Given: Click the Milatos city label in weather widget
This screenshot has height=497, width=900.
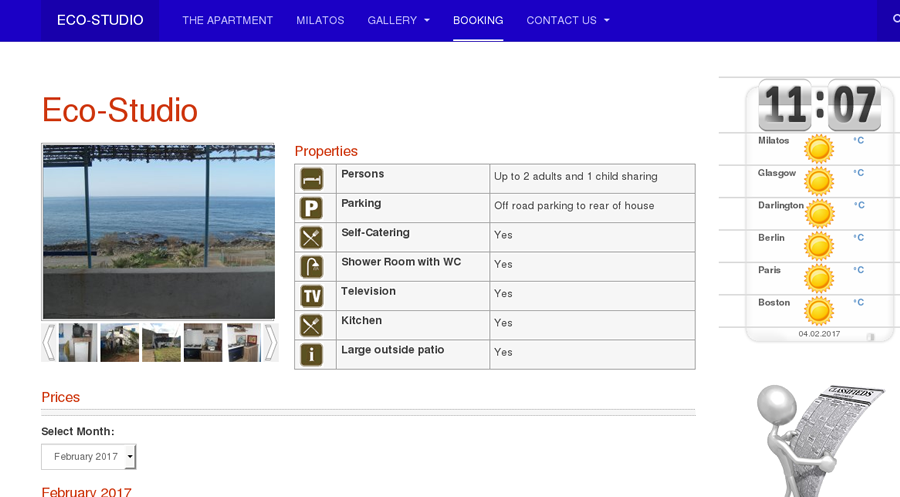Looking at the screenshot, I should pos(773,141).
